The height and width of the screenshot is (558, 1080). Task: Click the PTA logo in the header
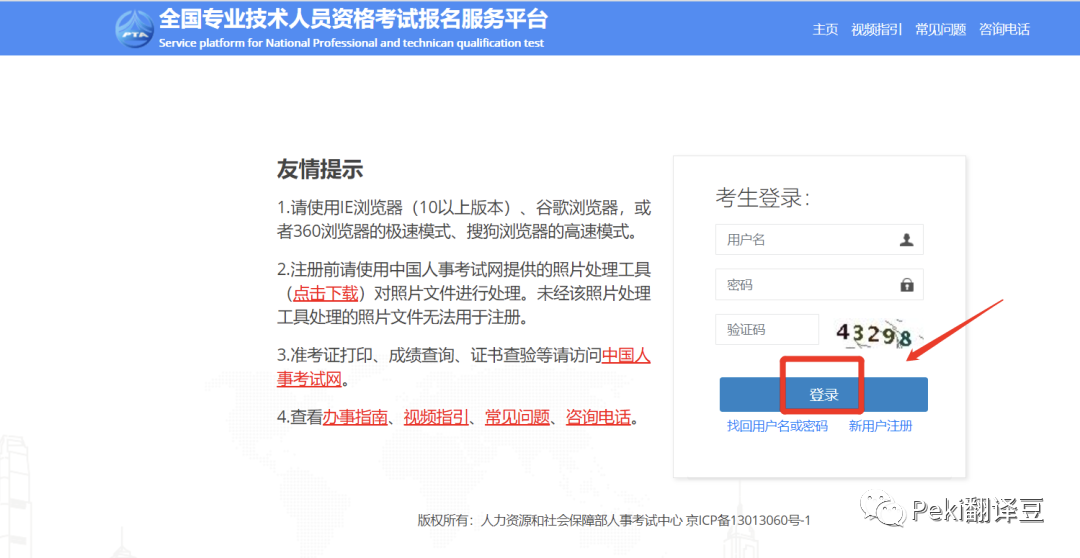pos(134,28)
